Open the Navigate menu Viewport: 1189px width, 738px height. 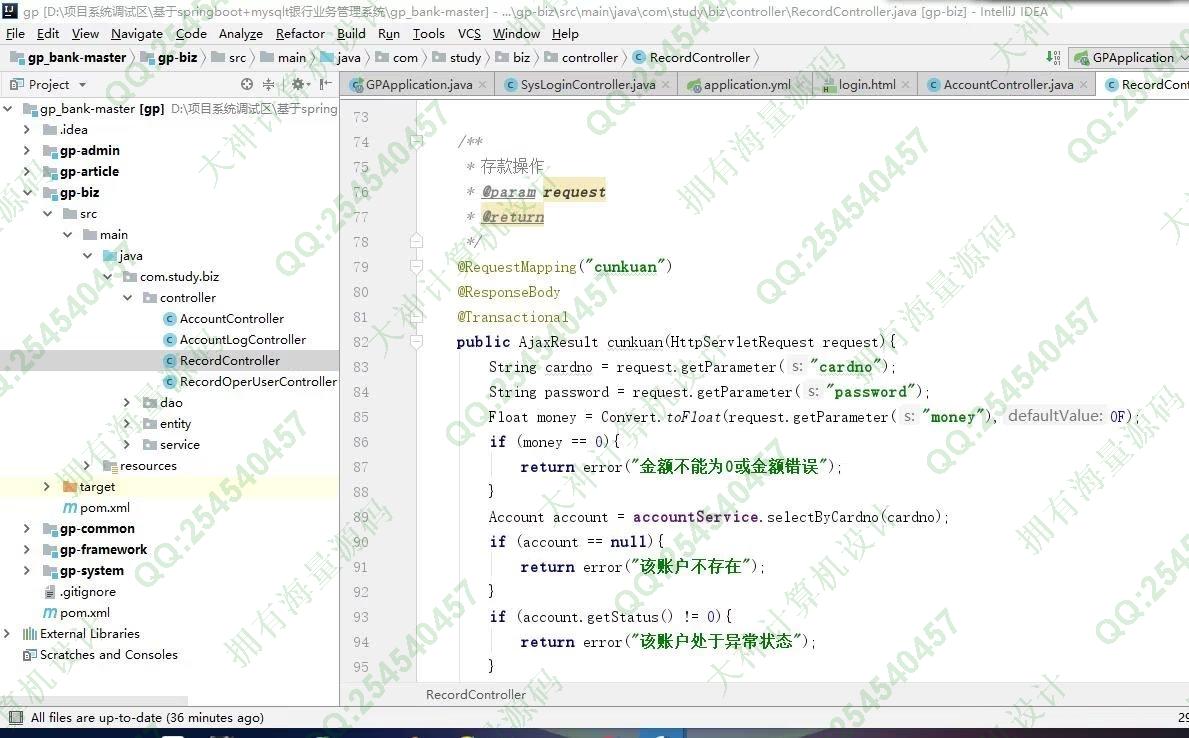(136, 33)
